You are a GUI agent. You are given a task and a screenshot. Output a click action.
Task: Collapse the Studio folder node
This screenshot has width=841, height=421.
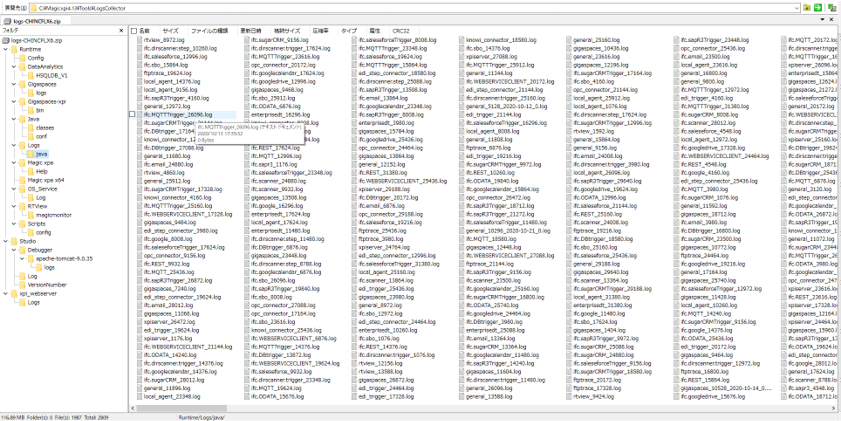tap(5, 241)
